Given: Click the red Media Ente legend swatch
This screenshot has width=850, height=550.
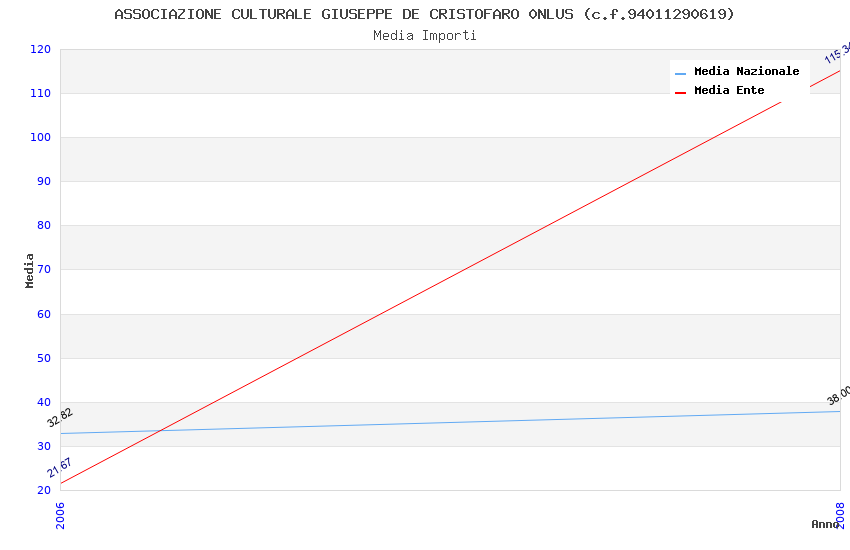Looking at the screenshot, I should (x=680, y=93).
